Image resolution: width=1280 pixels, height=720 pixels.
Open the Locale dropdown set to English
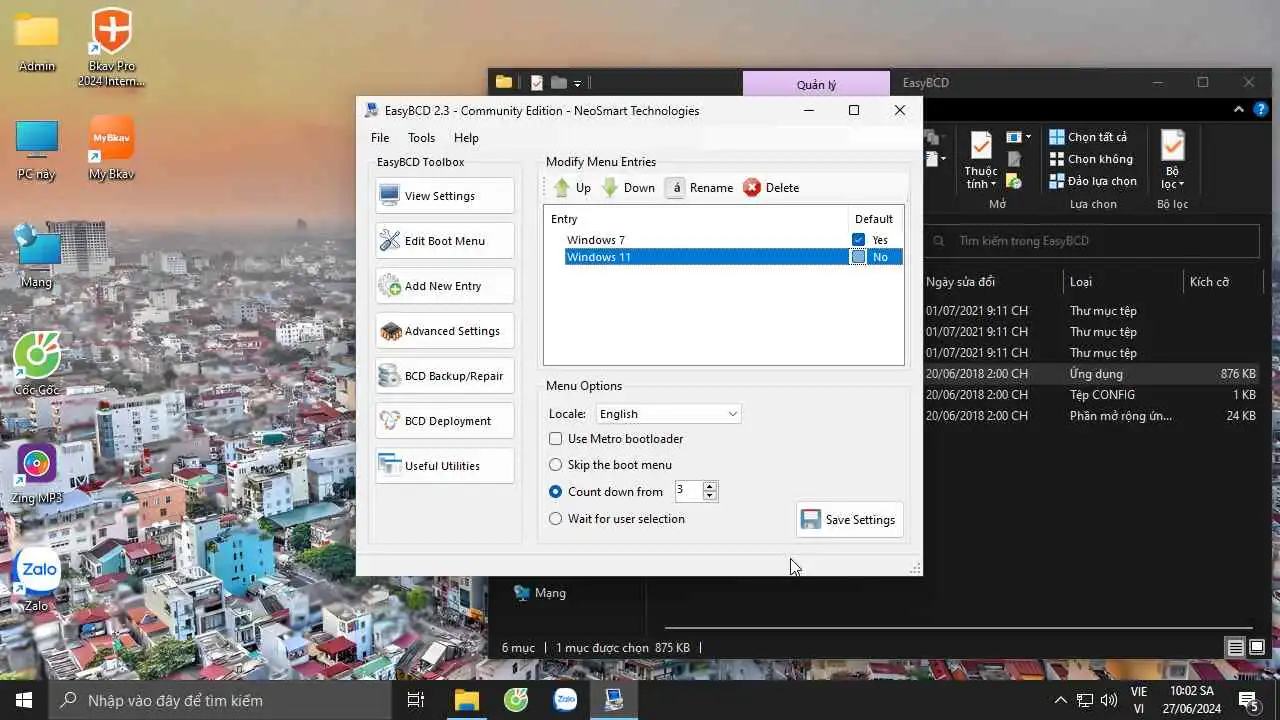(x=668, y=414)
